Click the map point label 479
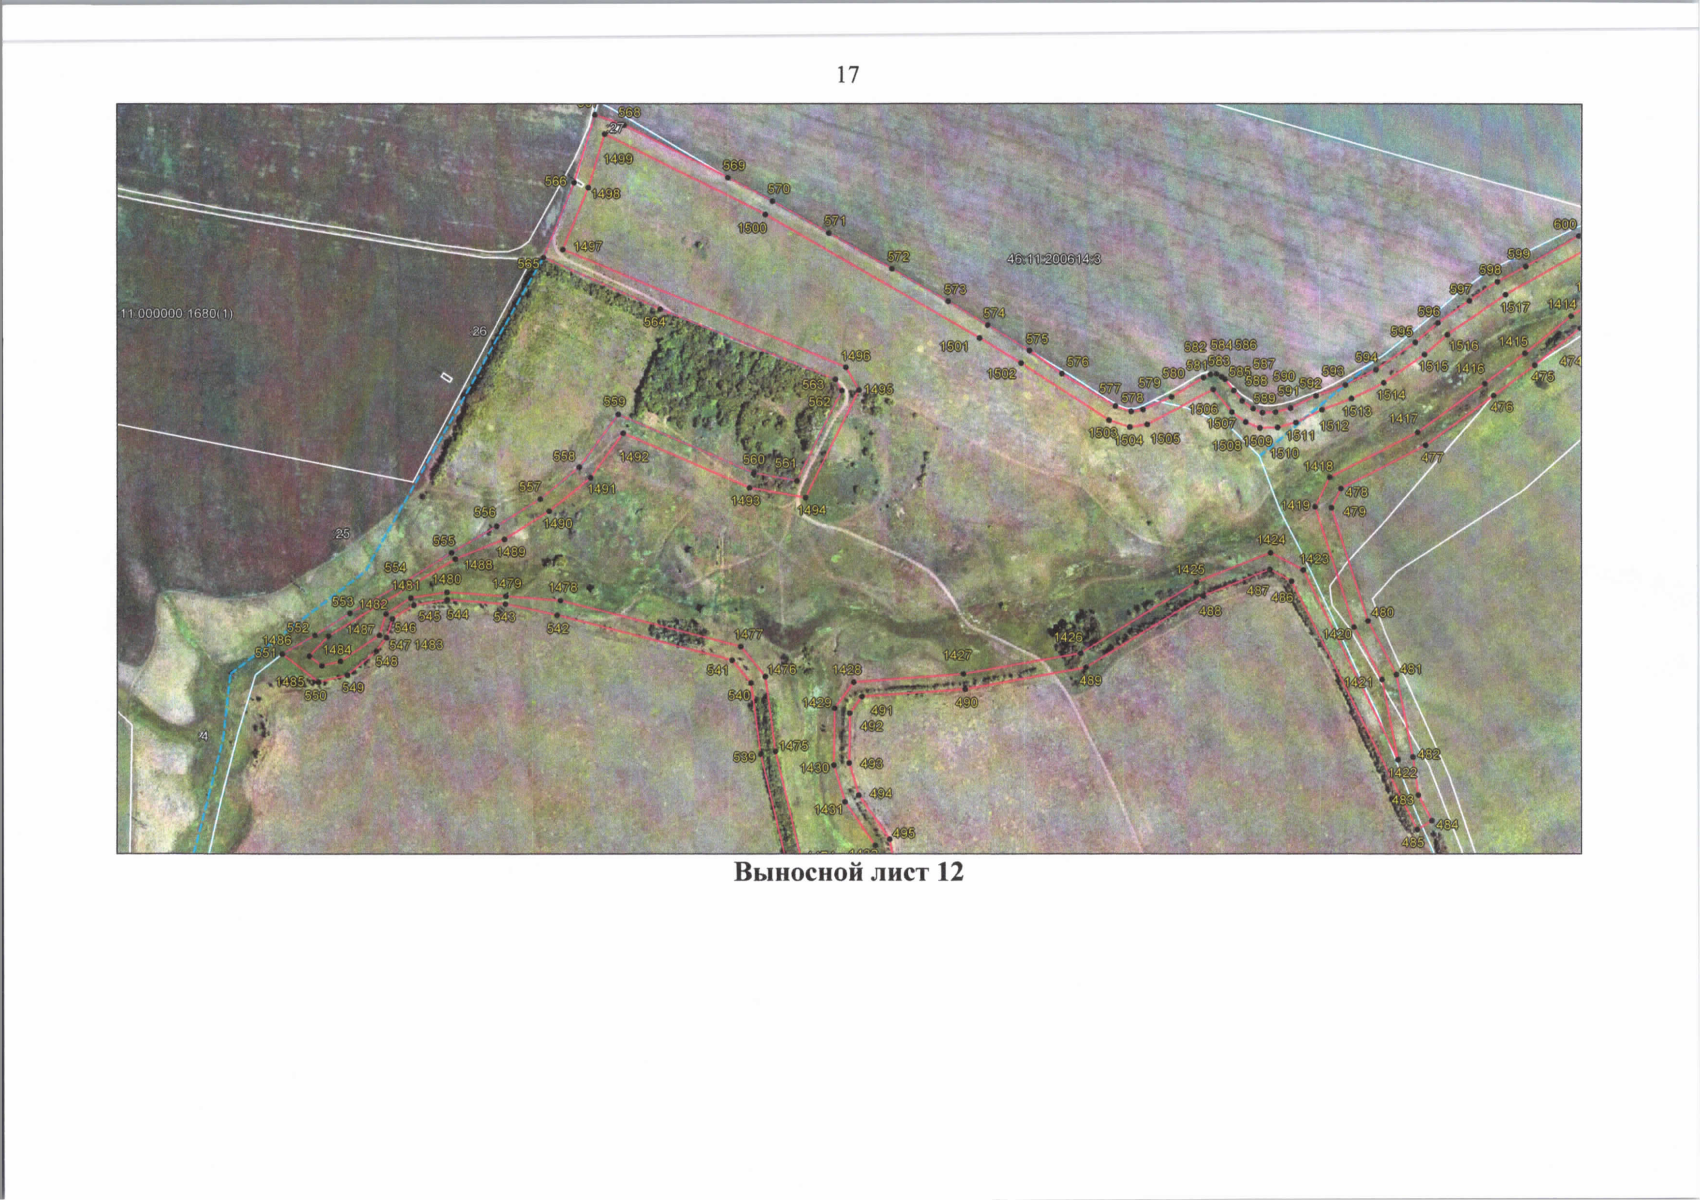Image resolution: width=1700 pixels, height=1200 pixels. tap(1354, 512)
